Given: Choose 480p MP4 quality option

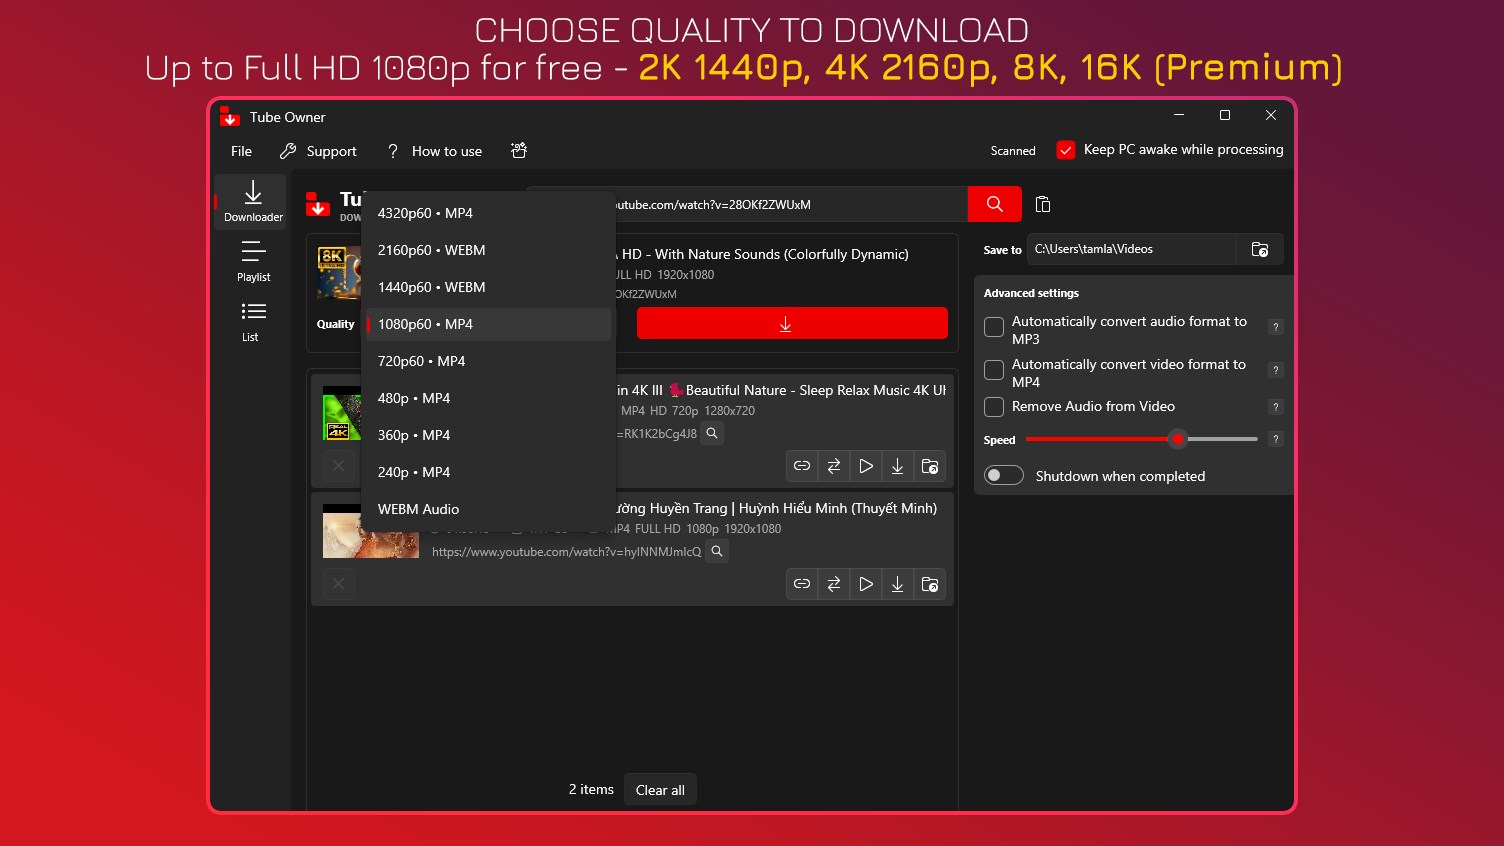Looking at the screenshot, I should pyautogui.click(x=488, y=398).
